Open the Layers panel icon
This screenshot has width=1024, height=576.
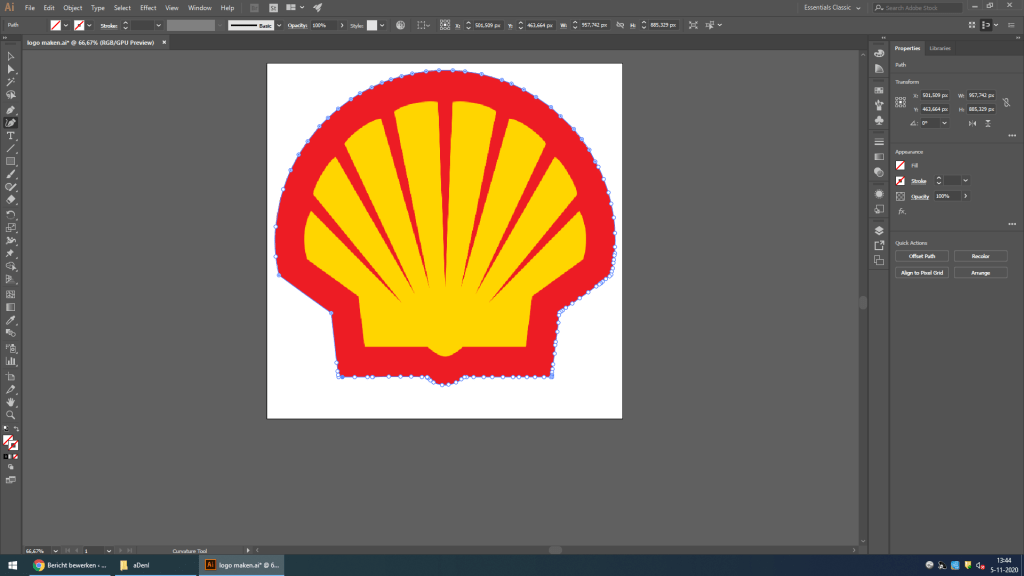[879, 228]
